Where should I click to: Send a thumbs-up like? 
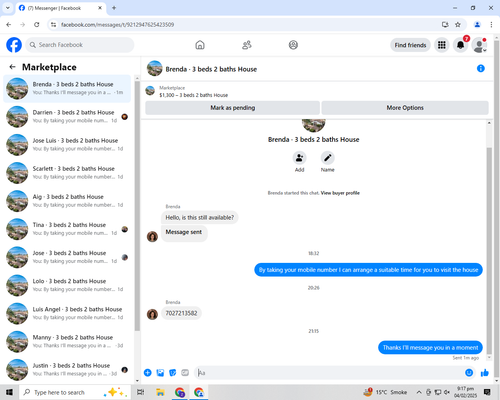click(485, 373)
